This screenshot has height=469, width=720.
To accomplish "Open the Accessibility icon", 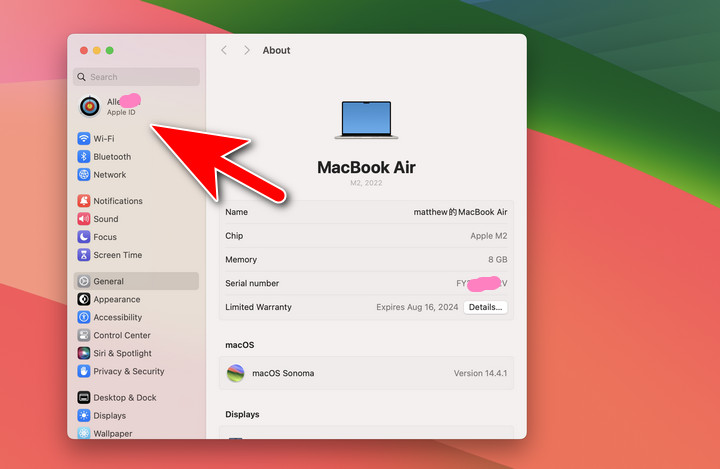I will (84, 317).
